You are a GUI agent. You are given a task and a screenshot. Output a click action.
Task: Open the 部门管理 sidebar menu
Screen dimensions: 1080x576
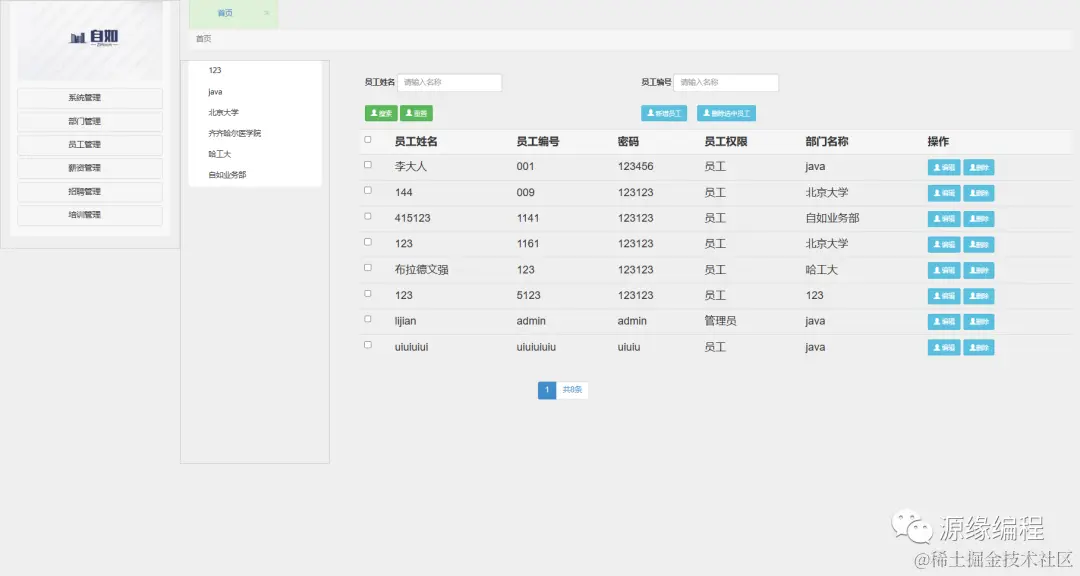[x=90, y=121]
